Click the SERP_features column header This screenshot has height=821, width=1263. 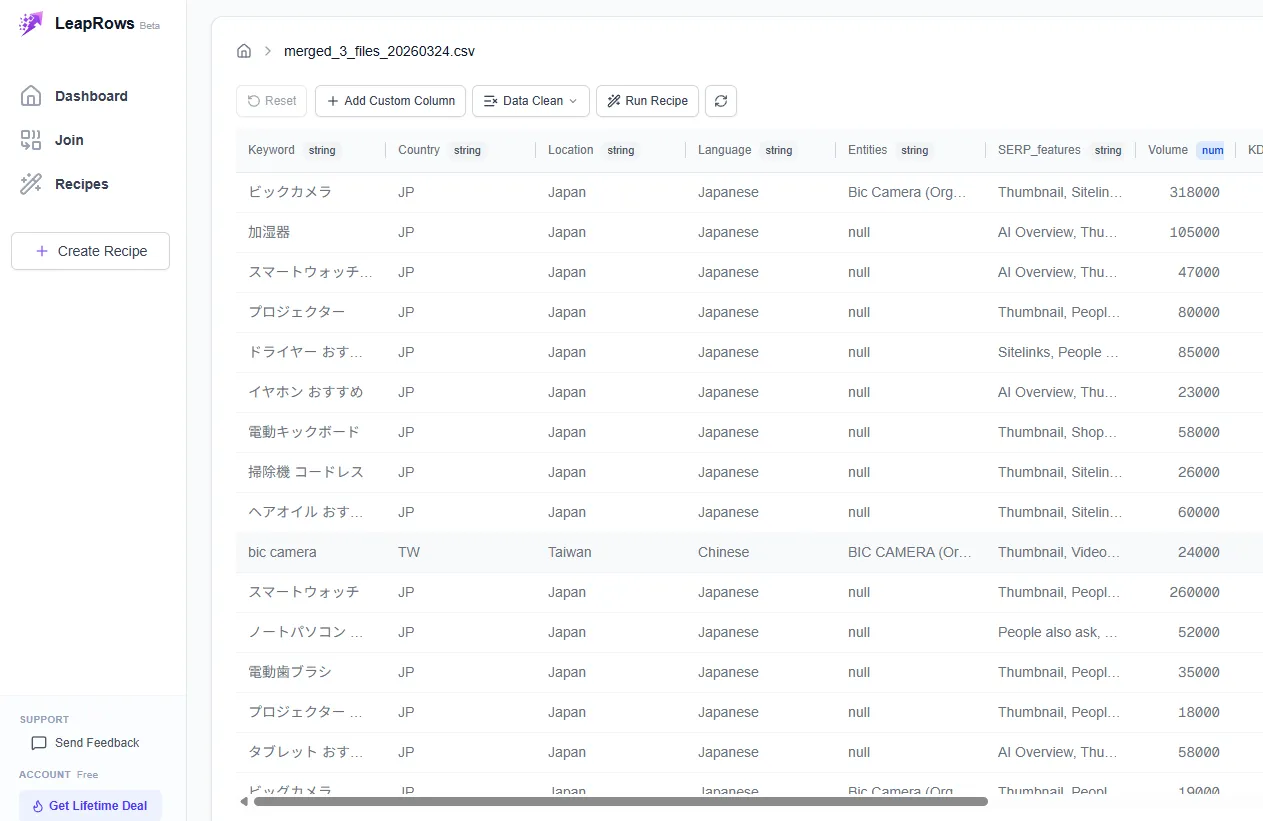[x=1061, y=150]
